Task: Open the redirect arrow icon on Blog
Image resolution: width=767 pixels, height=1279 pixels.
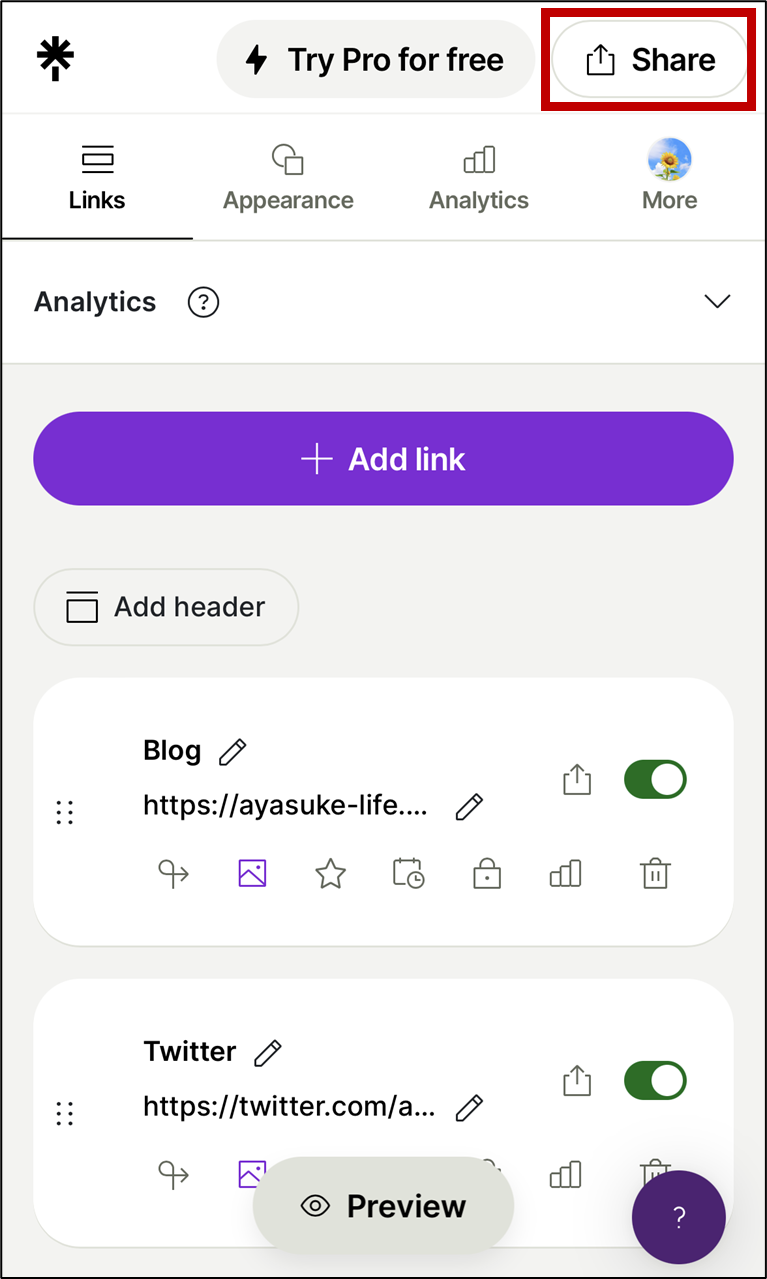Action: 174,875
